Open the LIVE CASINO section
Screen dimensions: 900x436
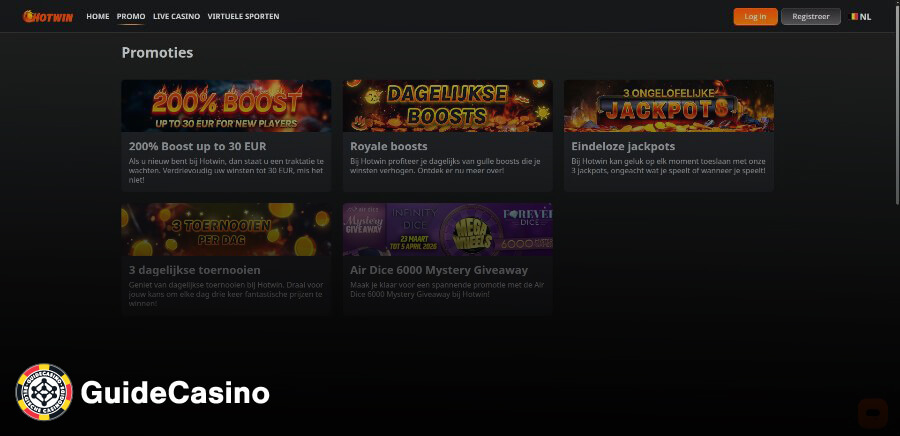pos(176,17)
